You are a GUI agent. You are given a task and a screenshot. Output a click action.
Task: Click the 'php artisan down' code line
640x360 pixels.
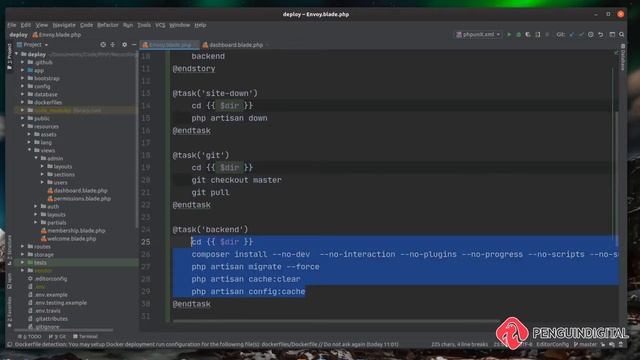229,118
